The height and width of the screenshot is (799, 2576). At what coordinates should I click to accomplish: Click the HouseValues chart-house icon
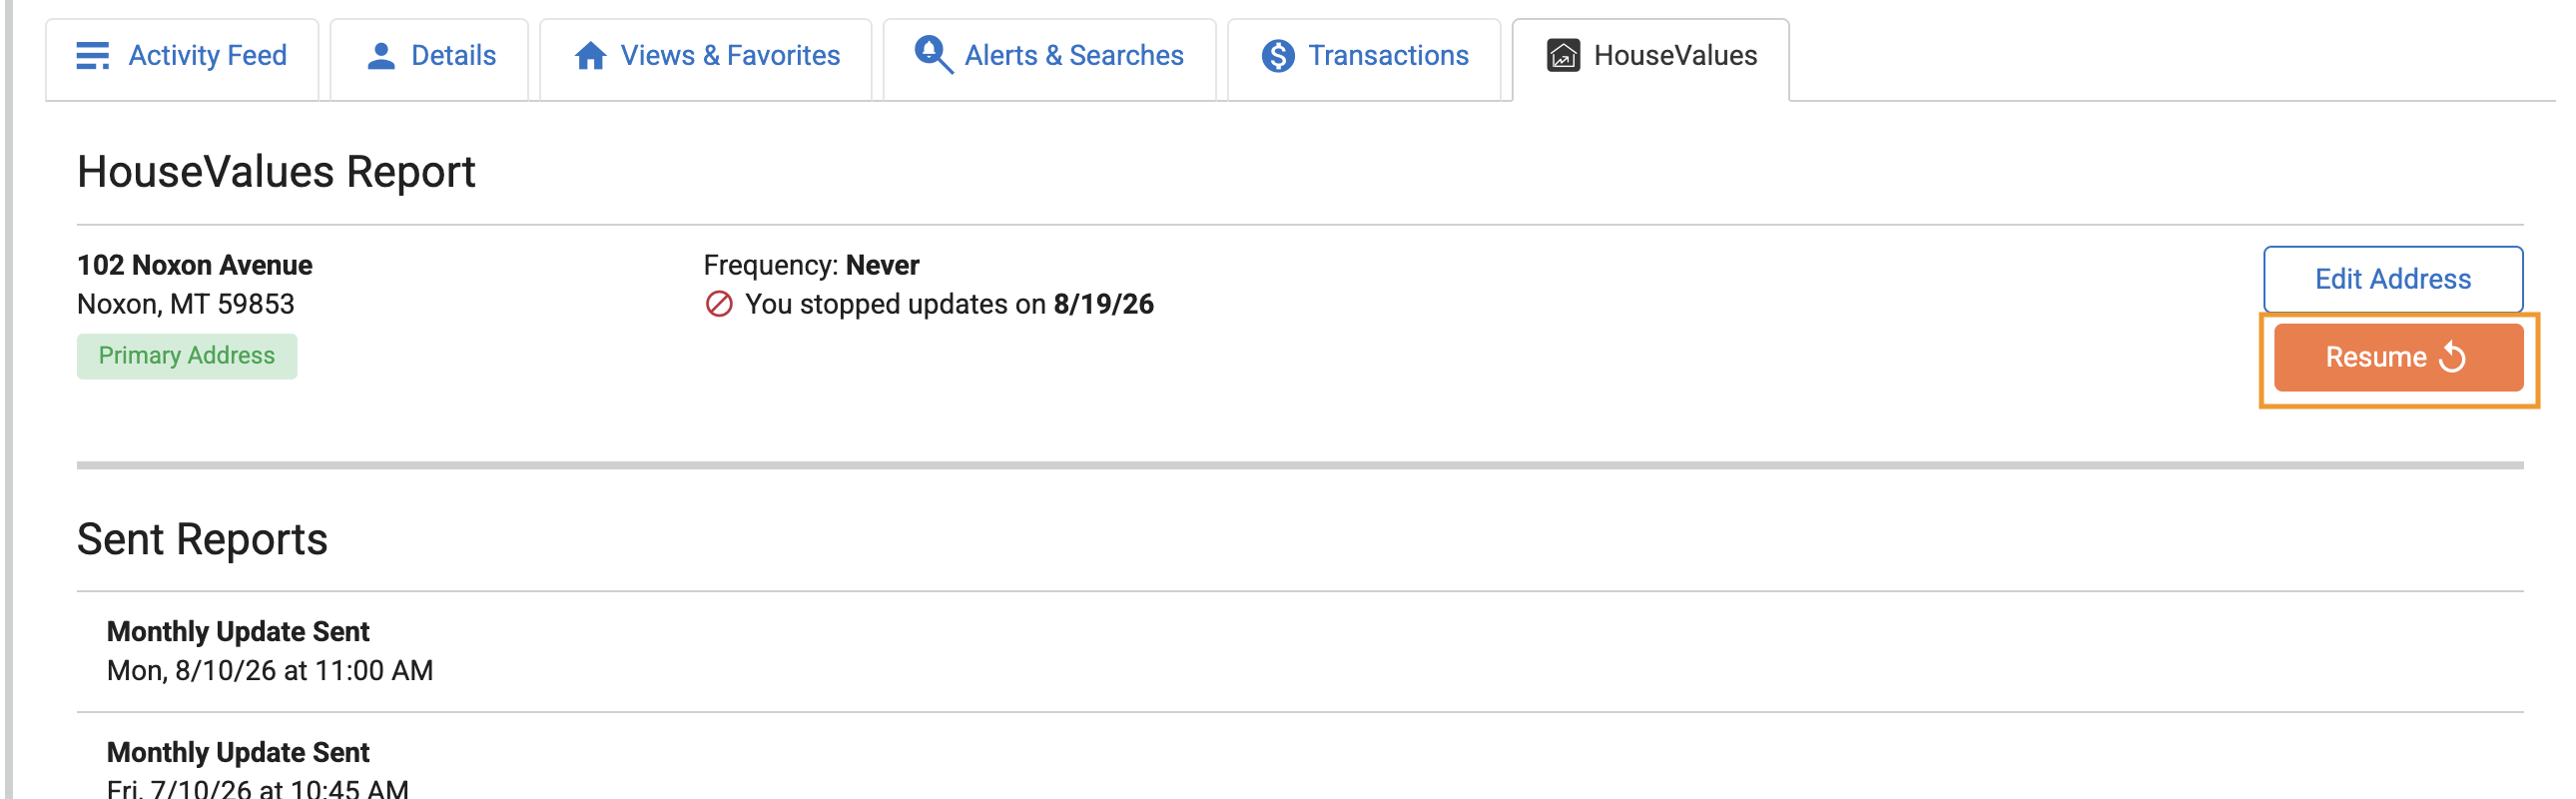[x=1563, y=55]
